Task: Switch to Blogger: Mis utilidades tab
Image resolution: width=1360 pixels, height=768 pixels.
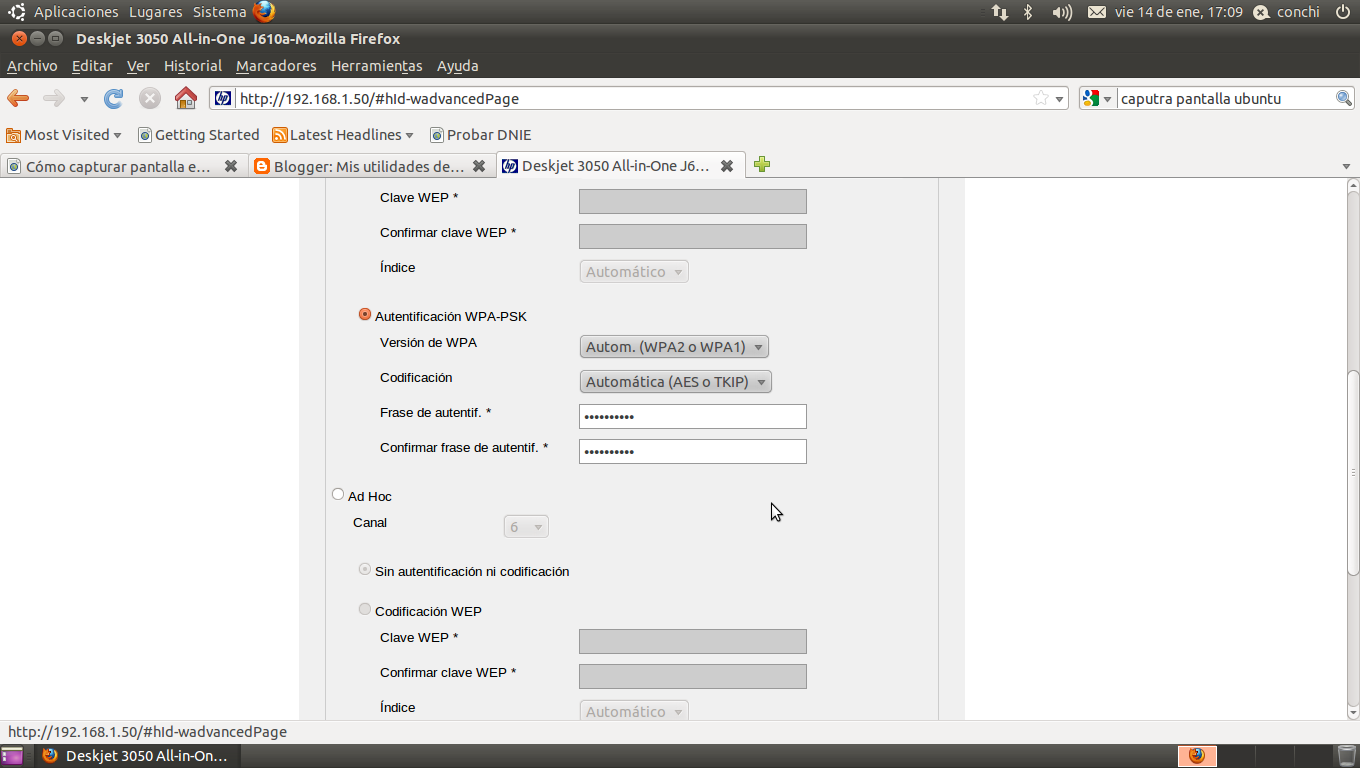Action: coord(372,166)
